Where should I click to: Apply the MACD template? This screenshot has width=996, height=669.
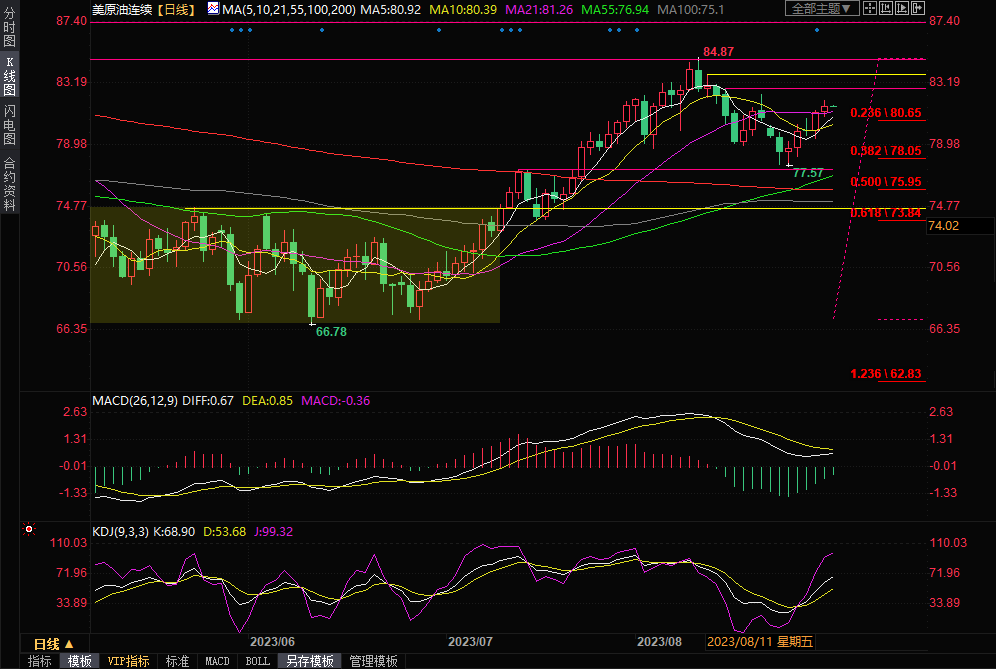click(x=217, y=661)
